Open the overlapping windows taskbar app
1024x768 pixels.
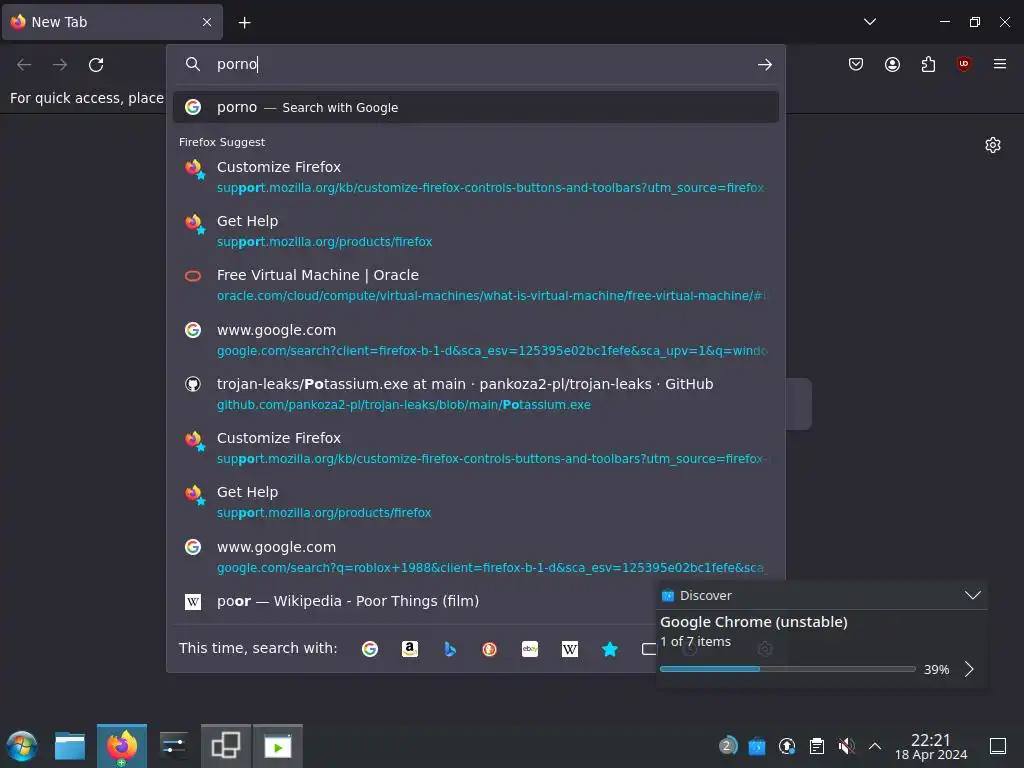[226, 746]
